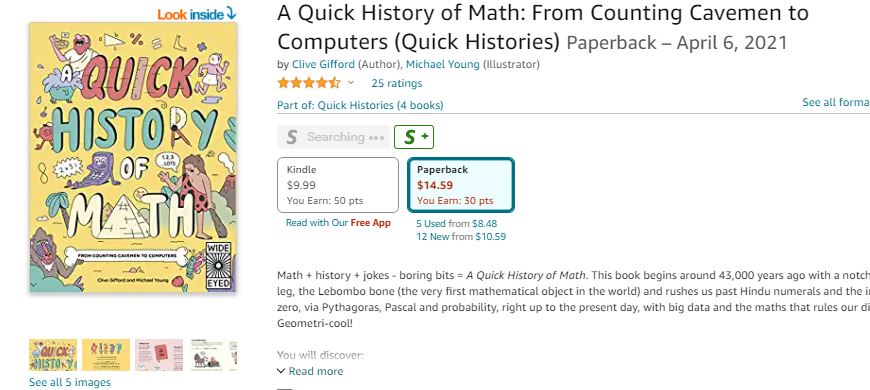Image resolution: width=870 pixels, height=390 pixels.
Task: Open the 5 Used from $8.48 offers
Action: pyautogui.click(x=457, y=224)
